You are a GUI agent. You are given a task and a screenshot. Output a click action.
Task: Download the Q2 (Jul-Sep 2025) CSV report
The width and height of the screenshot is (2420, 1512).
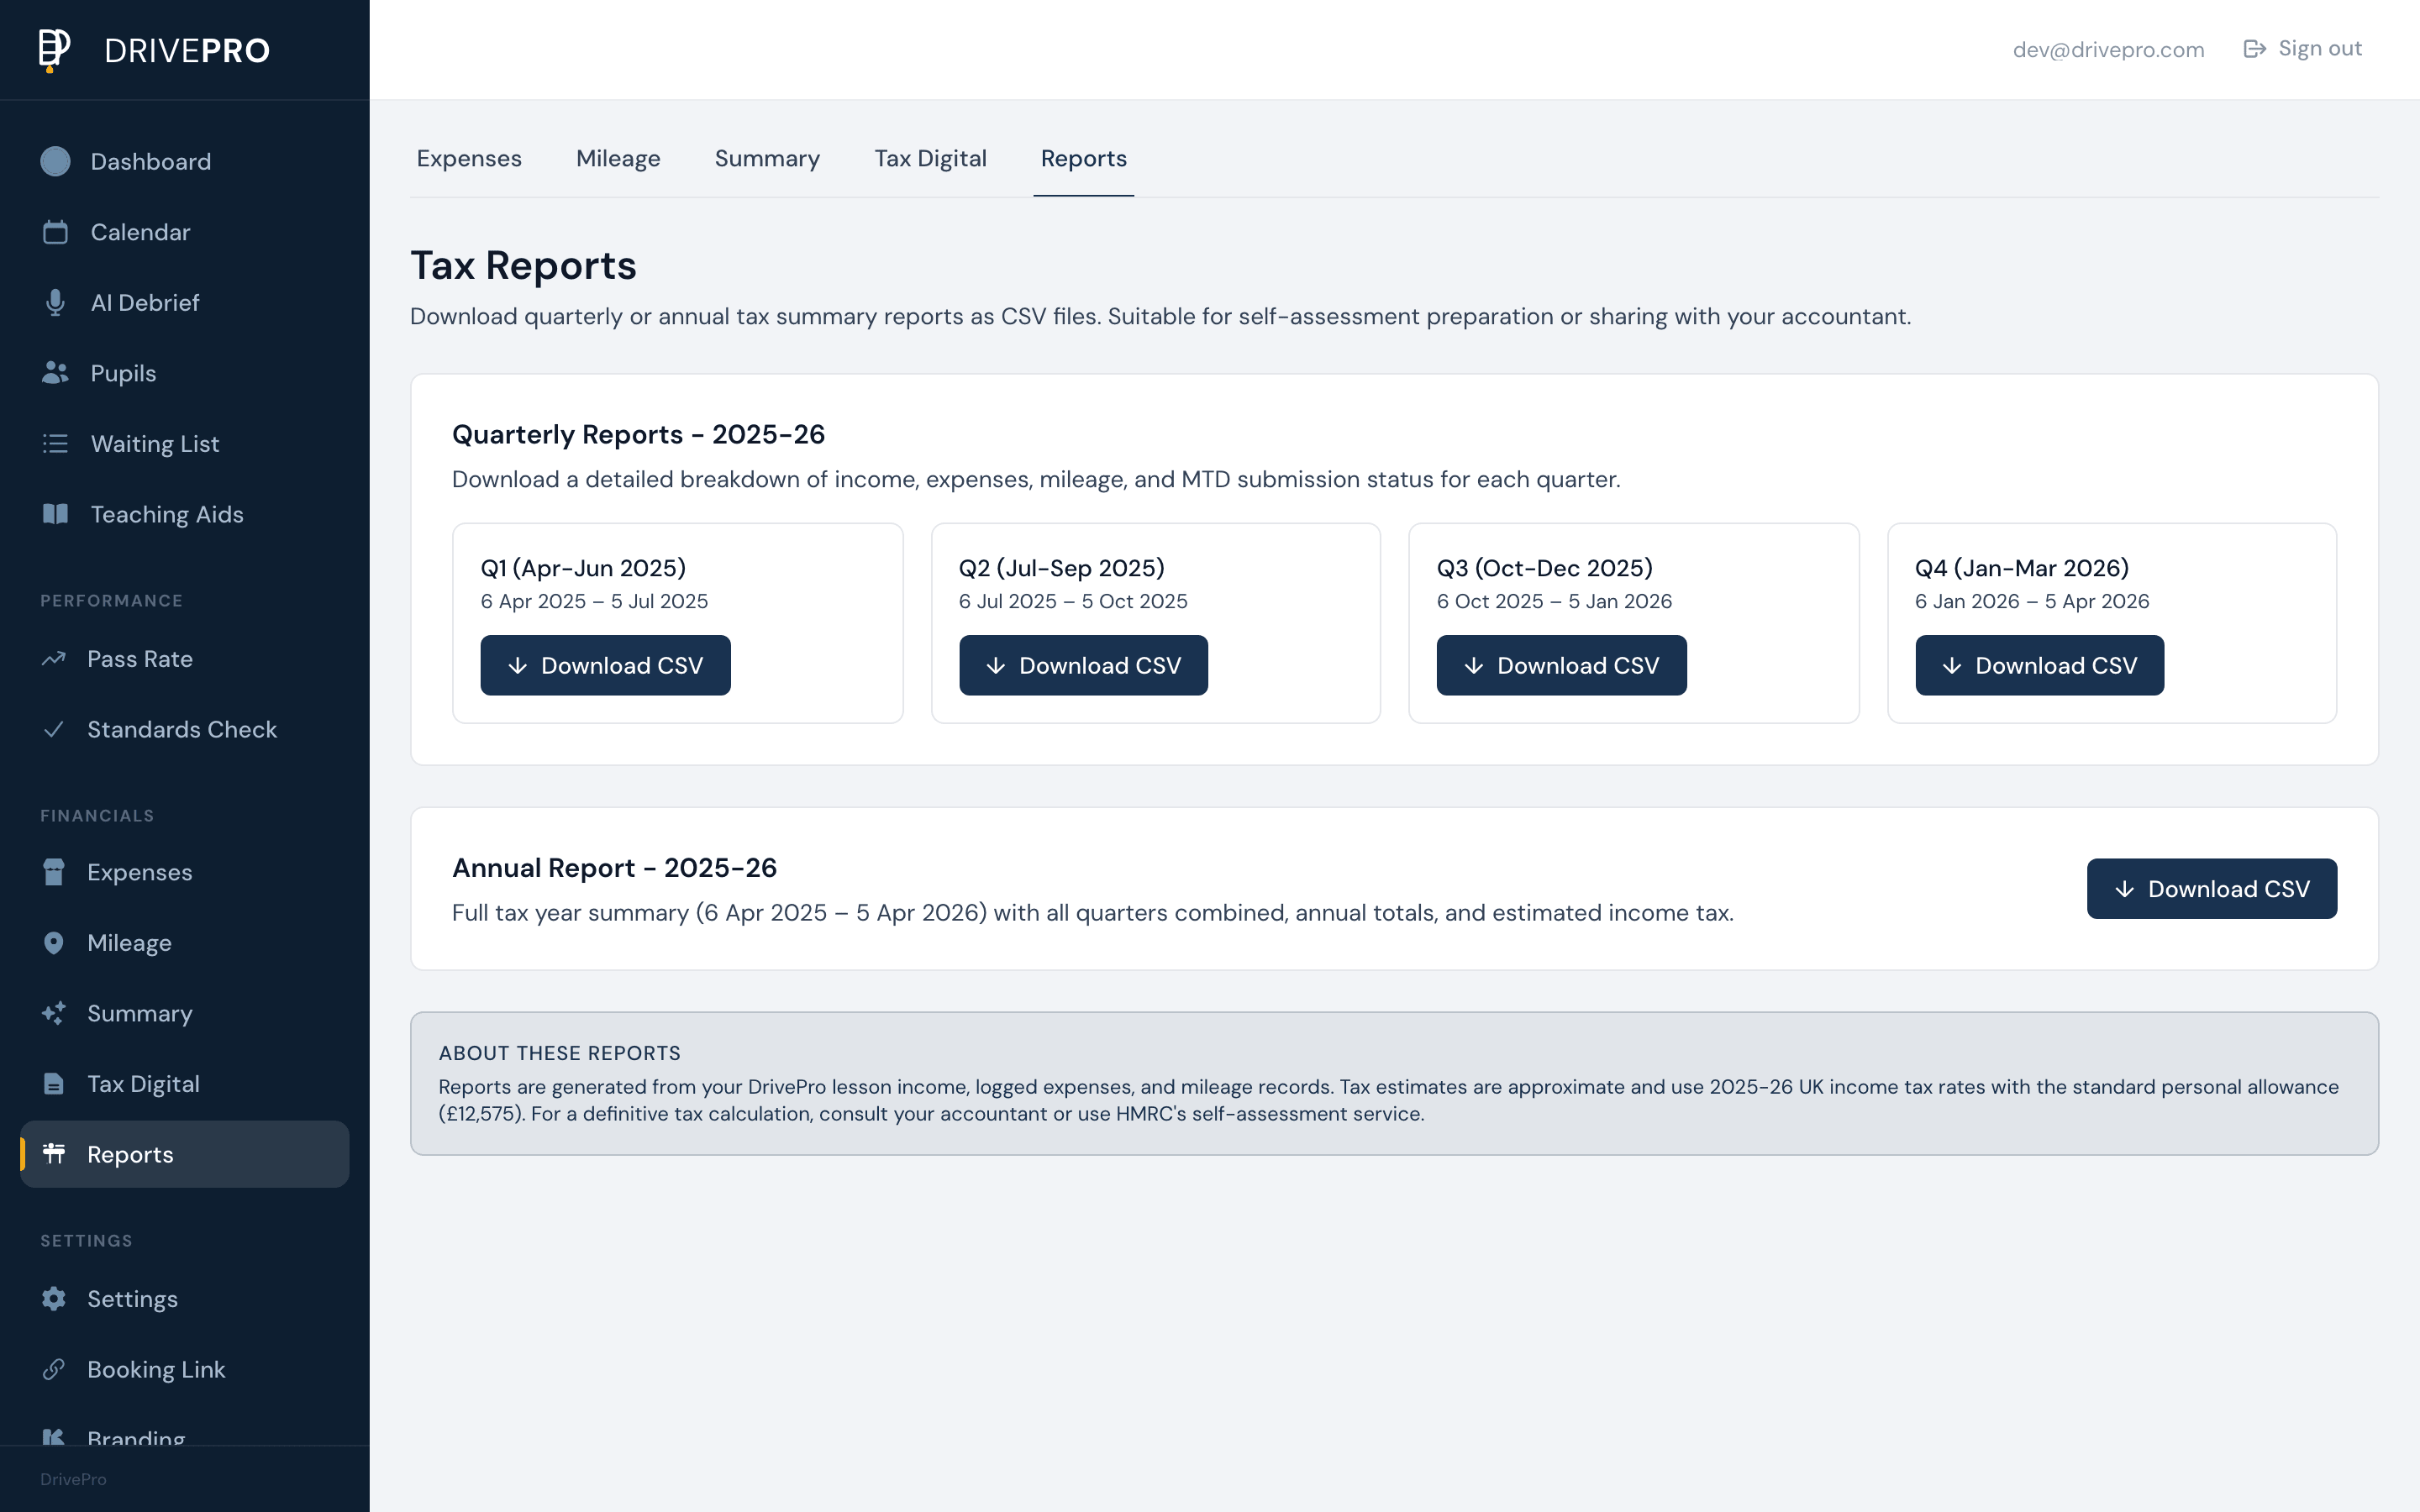coord(1083,665)
